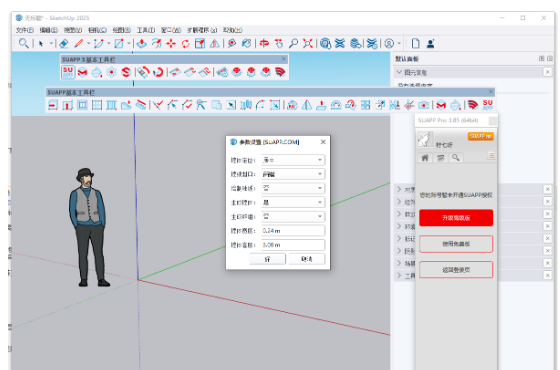Activate the Scale tool
The image size is (560, 370).
click(200, 44)
